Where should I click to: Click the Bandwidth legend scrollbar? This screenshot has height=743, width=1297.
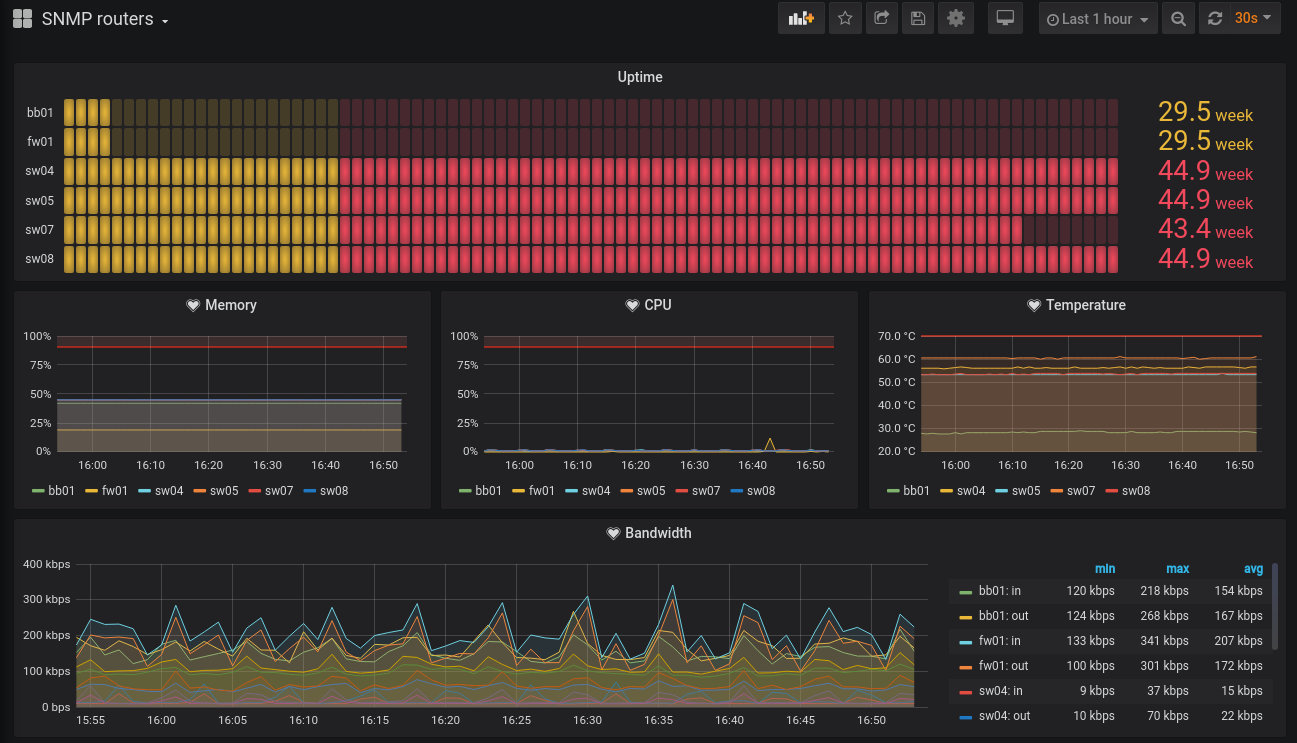pyautogui.click(x=1275, y=606)
